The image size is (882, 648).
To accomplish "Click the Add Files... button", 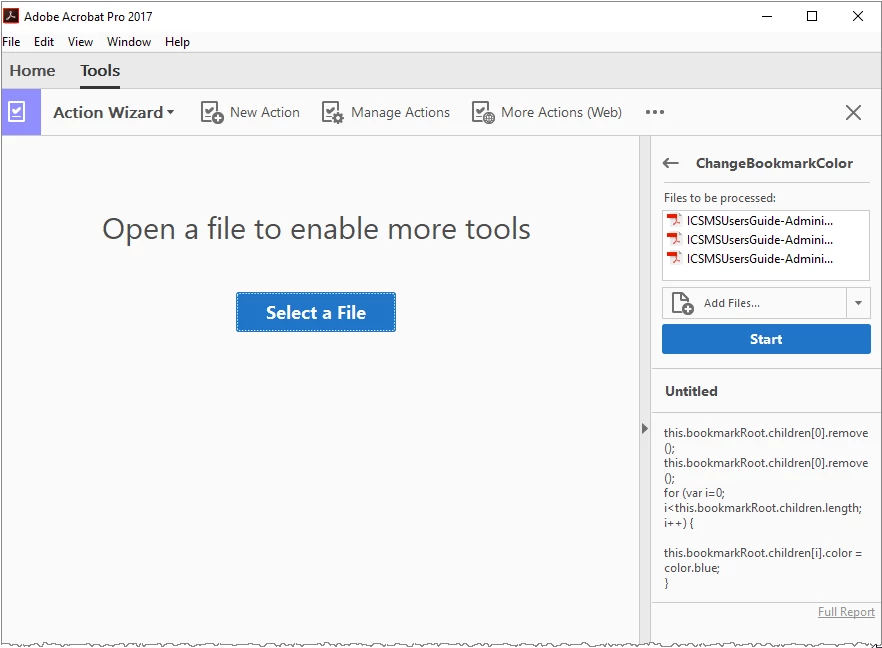I will click(754, 303).
